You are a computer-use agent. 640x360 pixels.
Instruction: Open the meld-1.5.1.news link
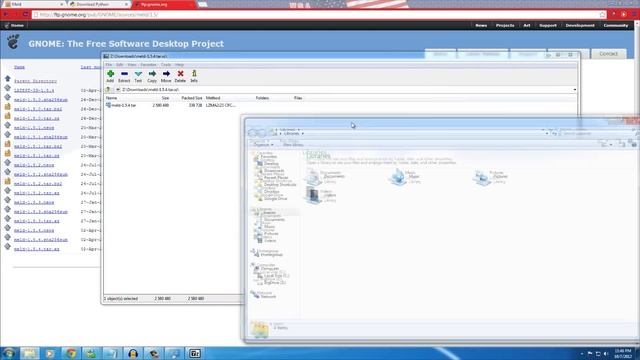[x=34, y=128]
